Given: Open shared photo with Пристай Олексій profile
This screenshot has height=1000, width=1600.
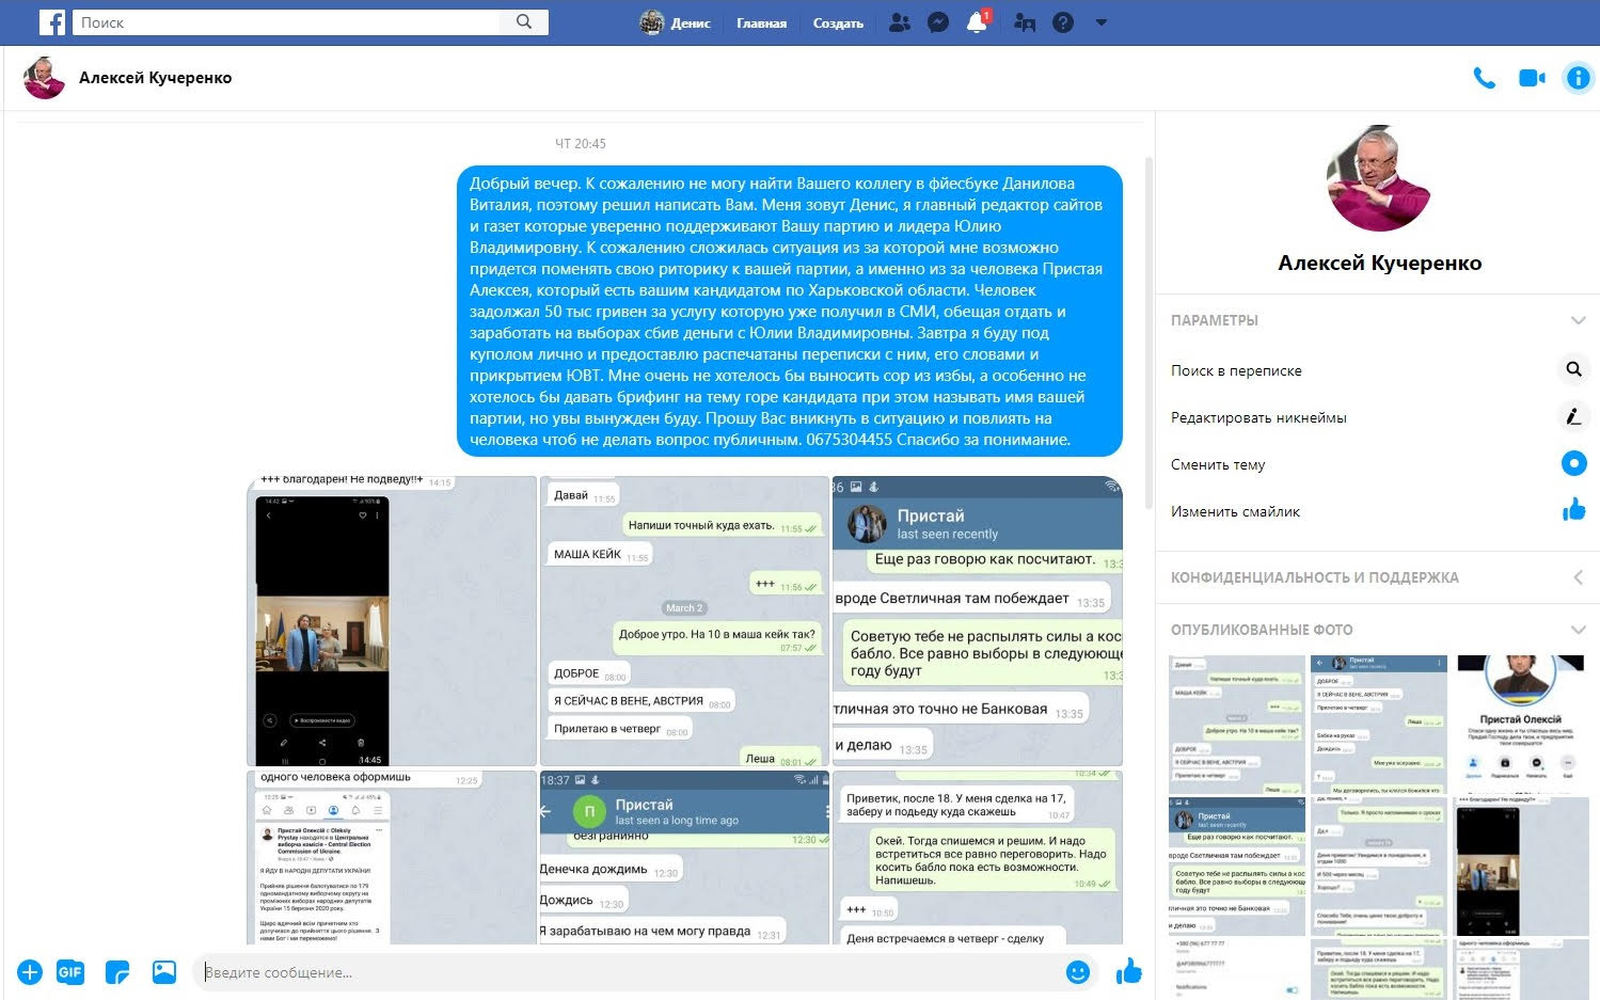Looking at the screenshot, I should (1520, 724).
